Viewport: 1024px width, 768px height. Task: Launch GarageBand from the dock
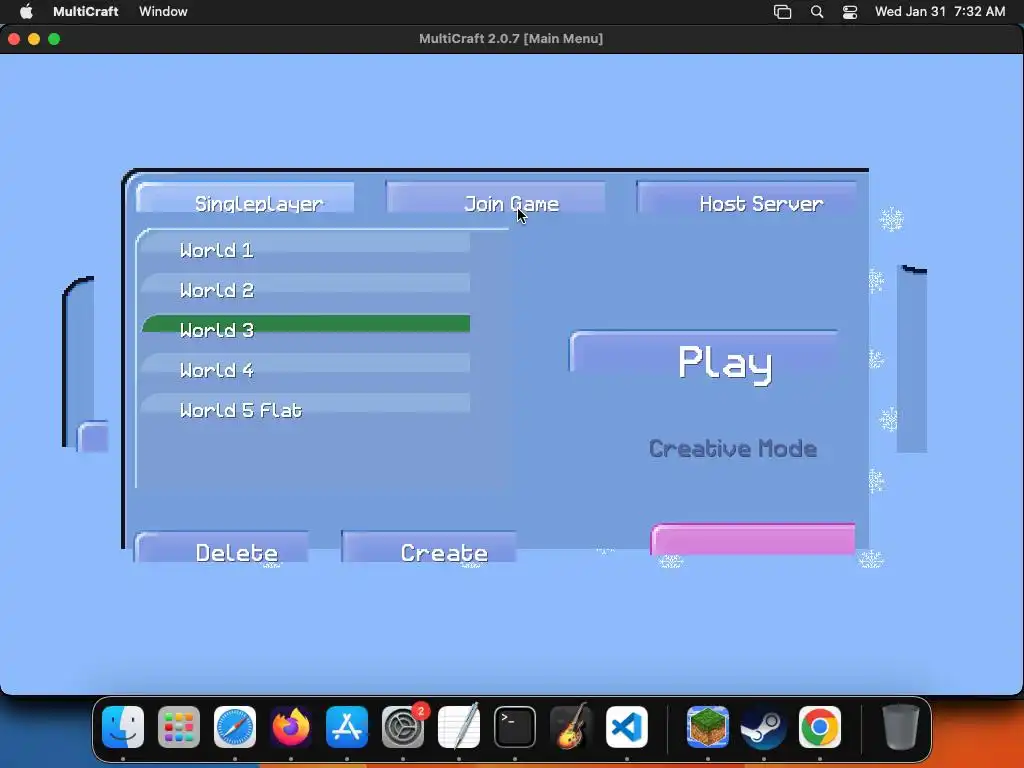[571, 727]
